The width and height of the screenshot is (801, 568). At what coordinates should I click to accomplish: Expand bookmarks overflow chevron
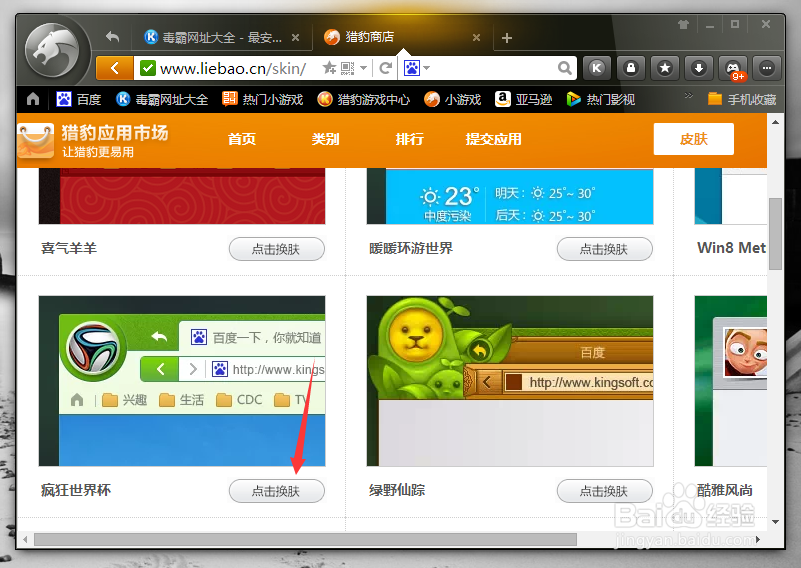point(689,96)
